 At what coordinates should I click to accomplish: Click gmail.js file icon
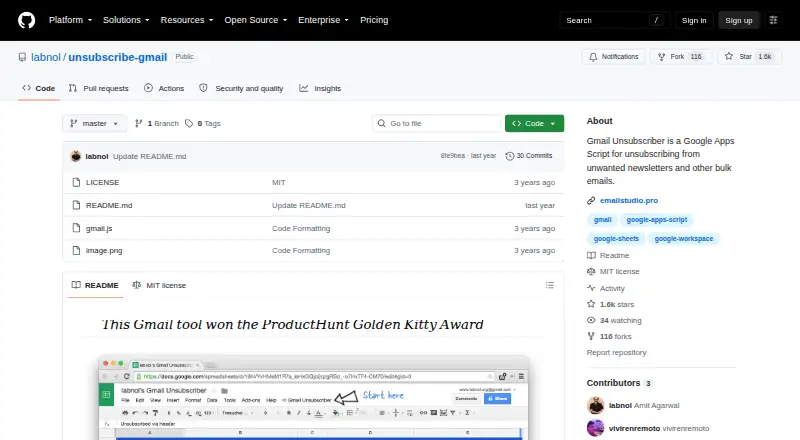click(76, 228)
